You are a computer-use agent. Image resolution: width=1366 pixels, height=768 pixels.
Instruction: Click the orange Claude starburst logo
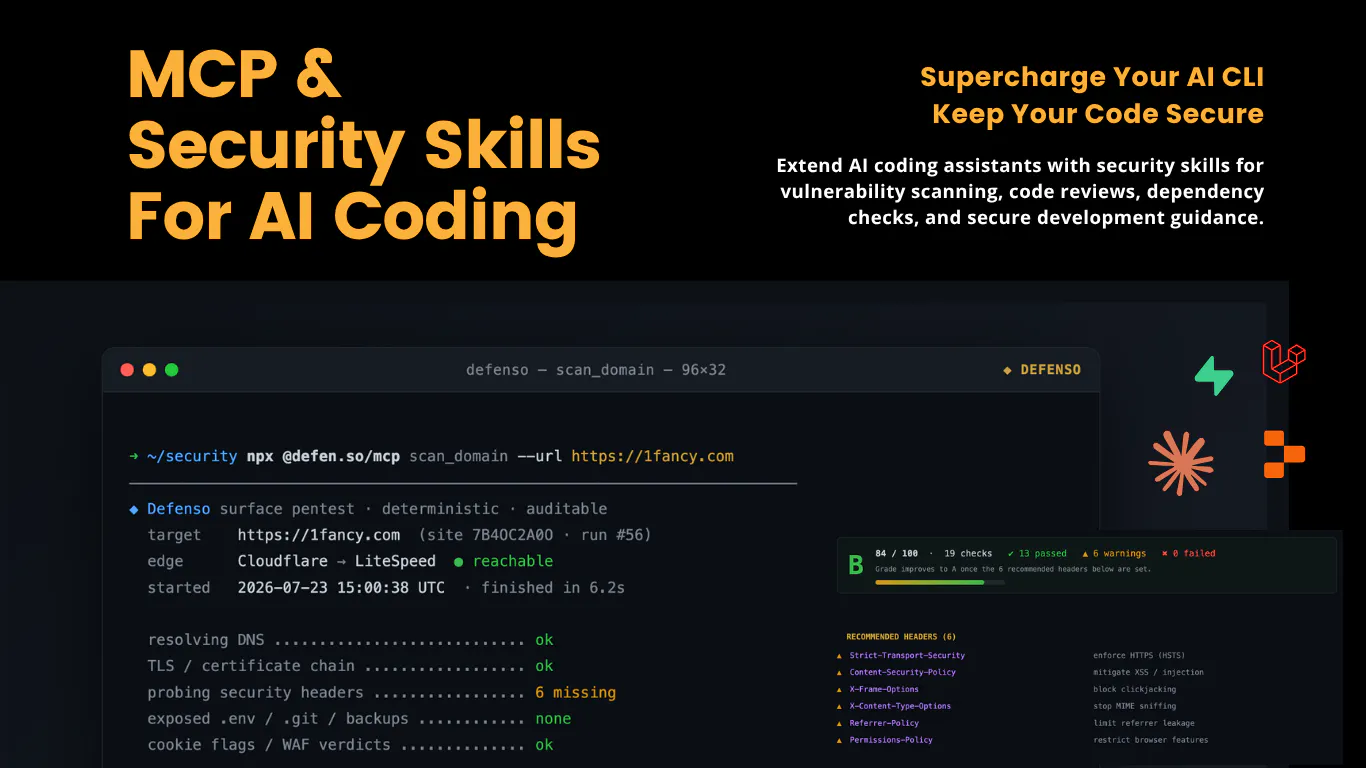[1181, 464]
